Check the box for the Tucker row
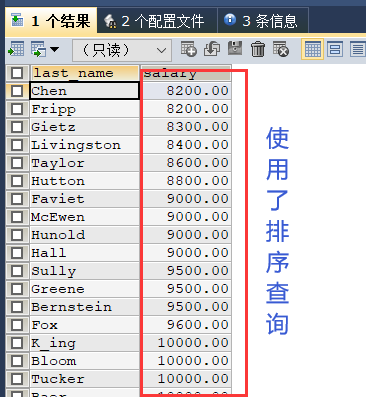366x397 pixels. tap(17, 379)
